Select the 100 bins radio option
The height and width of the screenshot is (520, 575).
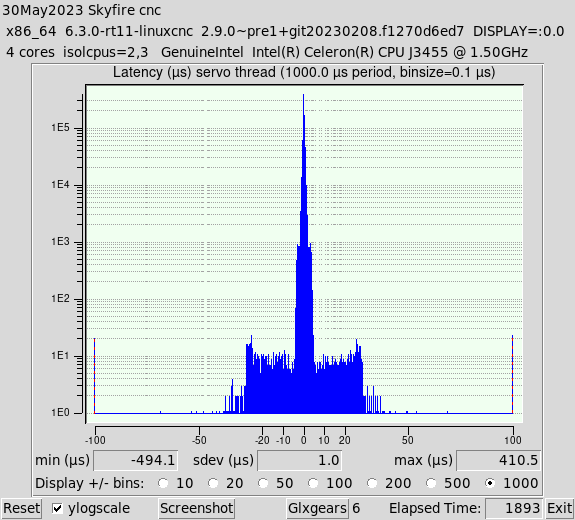(x=313, y=483)
